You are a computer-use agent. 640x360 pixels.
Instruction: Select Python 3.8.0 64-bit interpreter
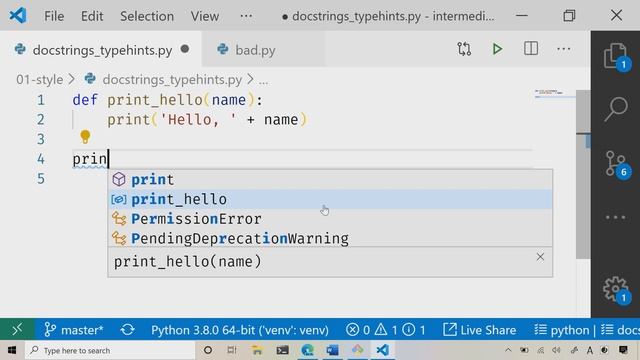point(240,330)
